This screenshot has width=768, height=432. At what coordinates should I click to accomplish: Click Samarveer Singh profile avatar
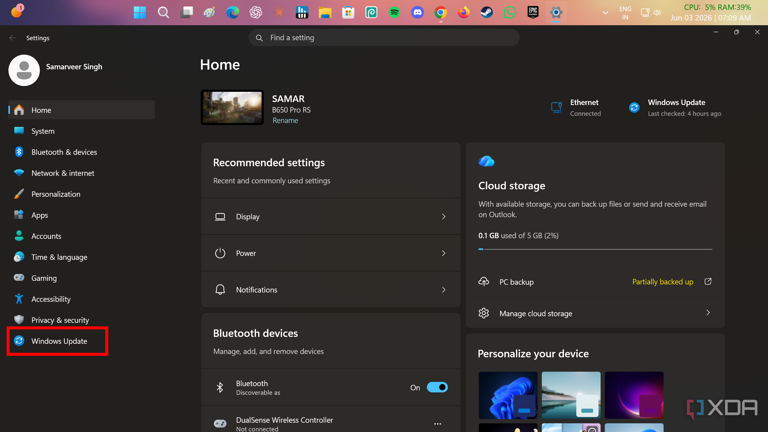click(24, 70)
